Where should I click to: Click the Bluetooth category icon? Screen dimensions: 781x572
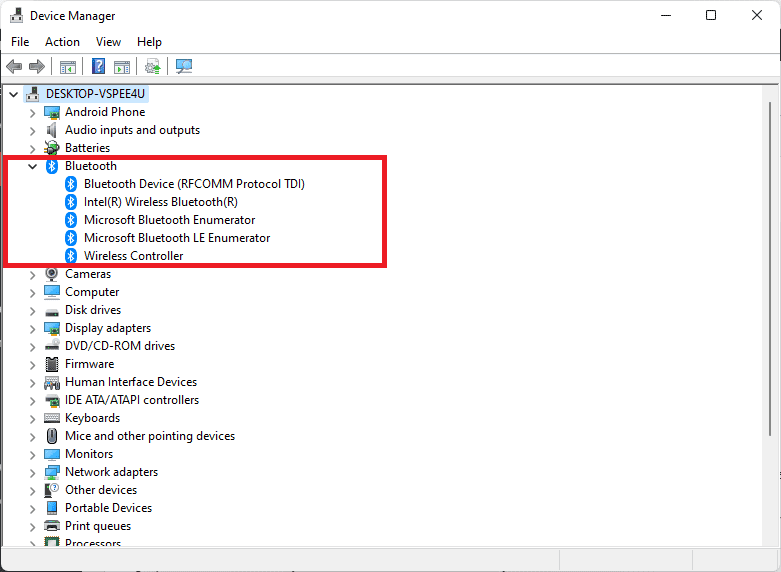52,166
